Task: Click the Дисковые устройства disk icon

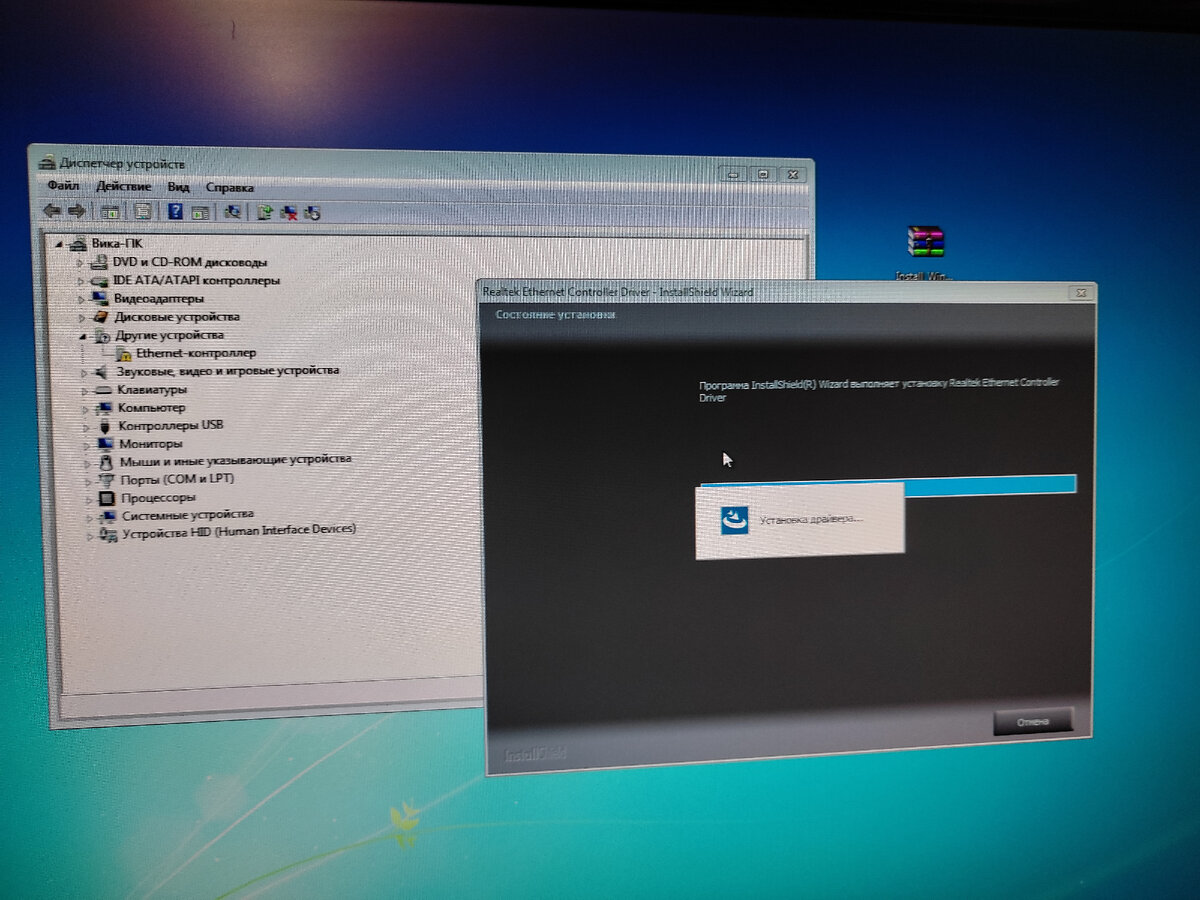Action: coord(100,316)
